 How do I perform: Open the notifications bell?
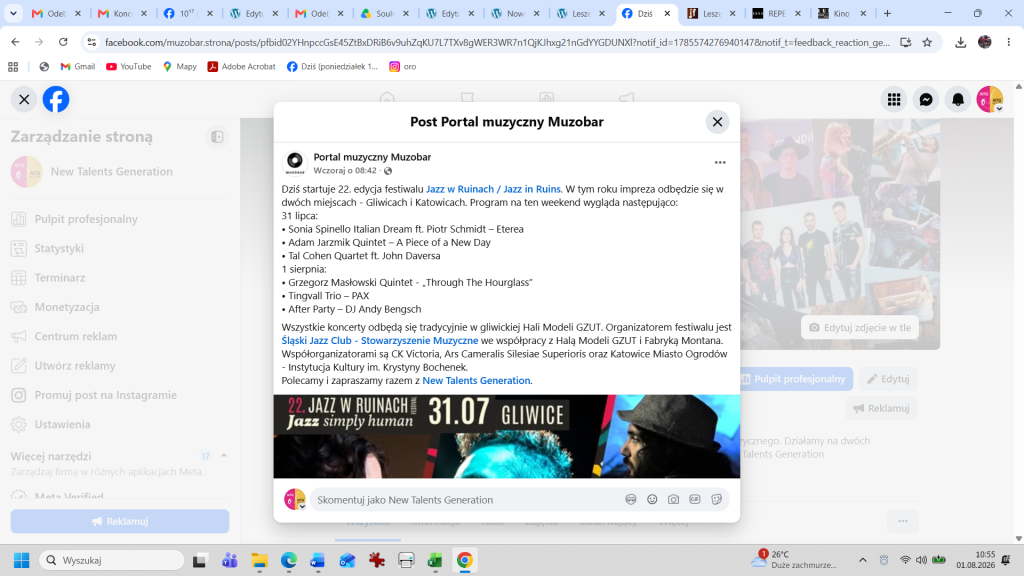point(958,99)
